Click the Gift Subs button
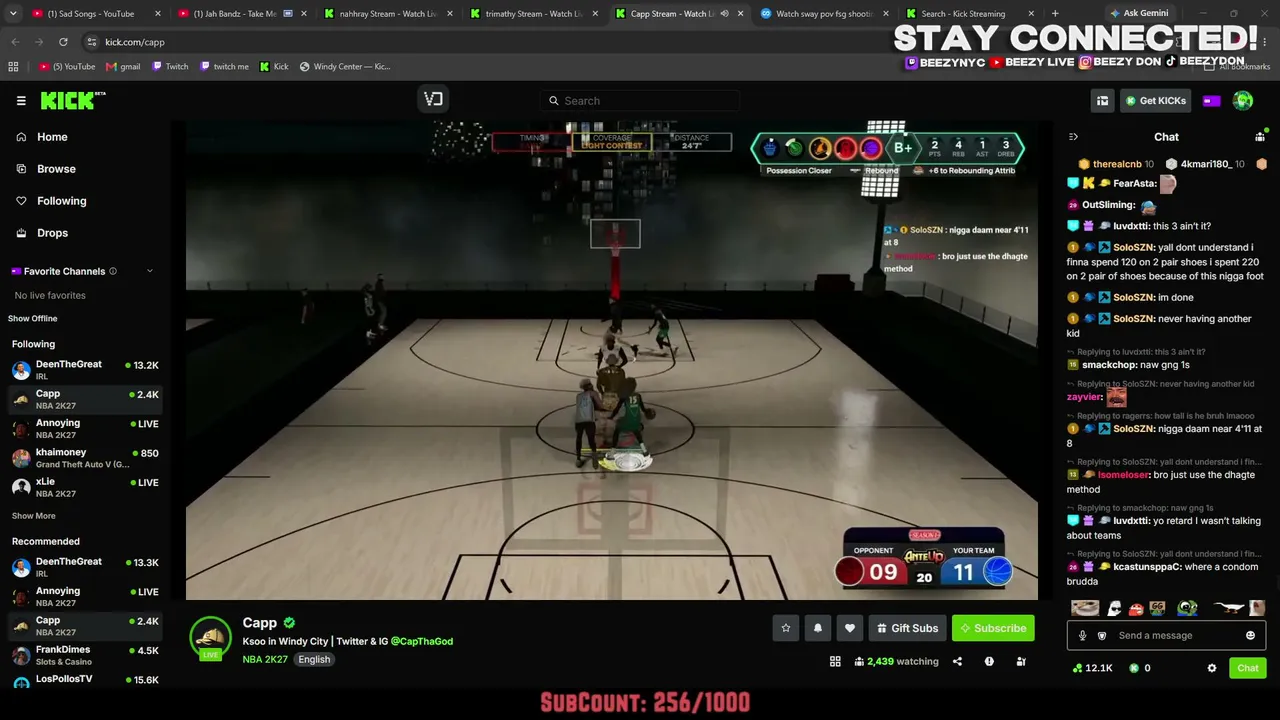1280x720 pixels. [907, 628]
